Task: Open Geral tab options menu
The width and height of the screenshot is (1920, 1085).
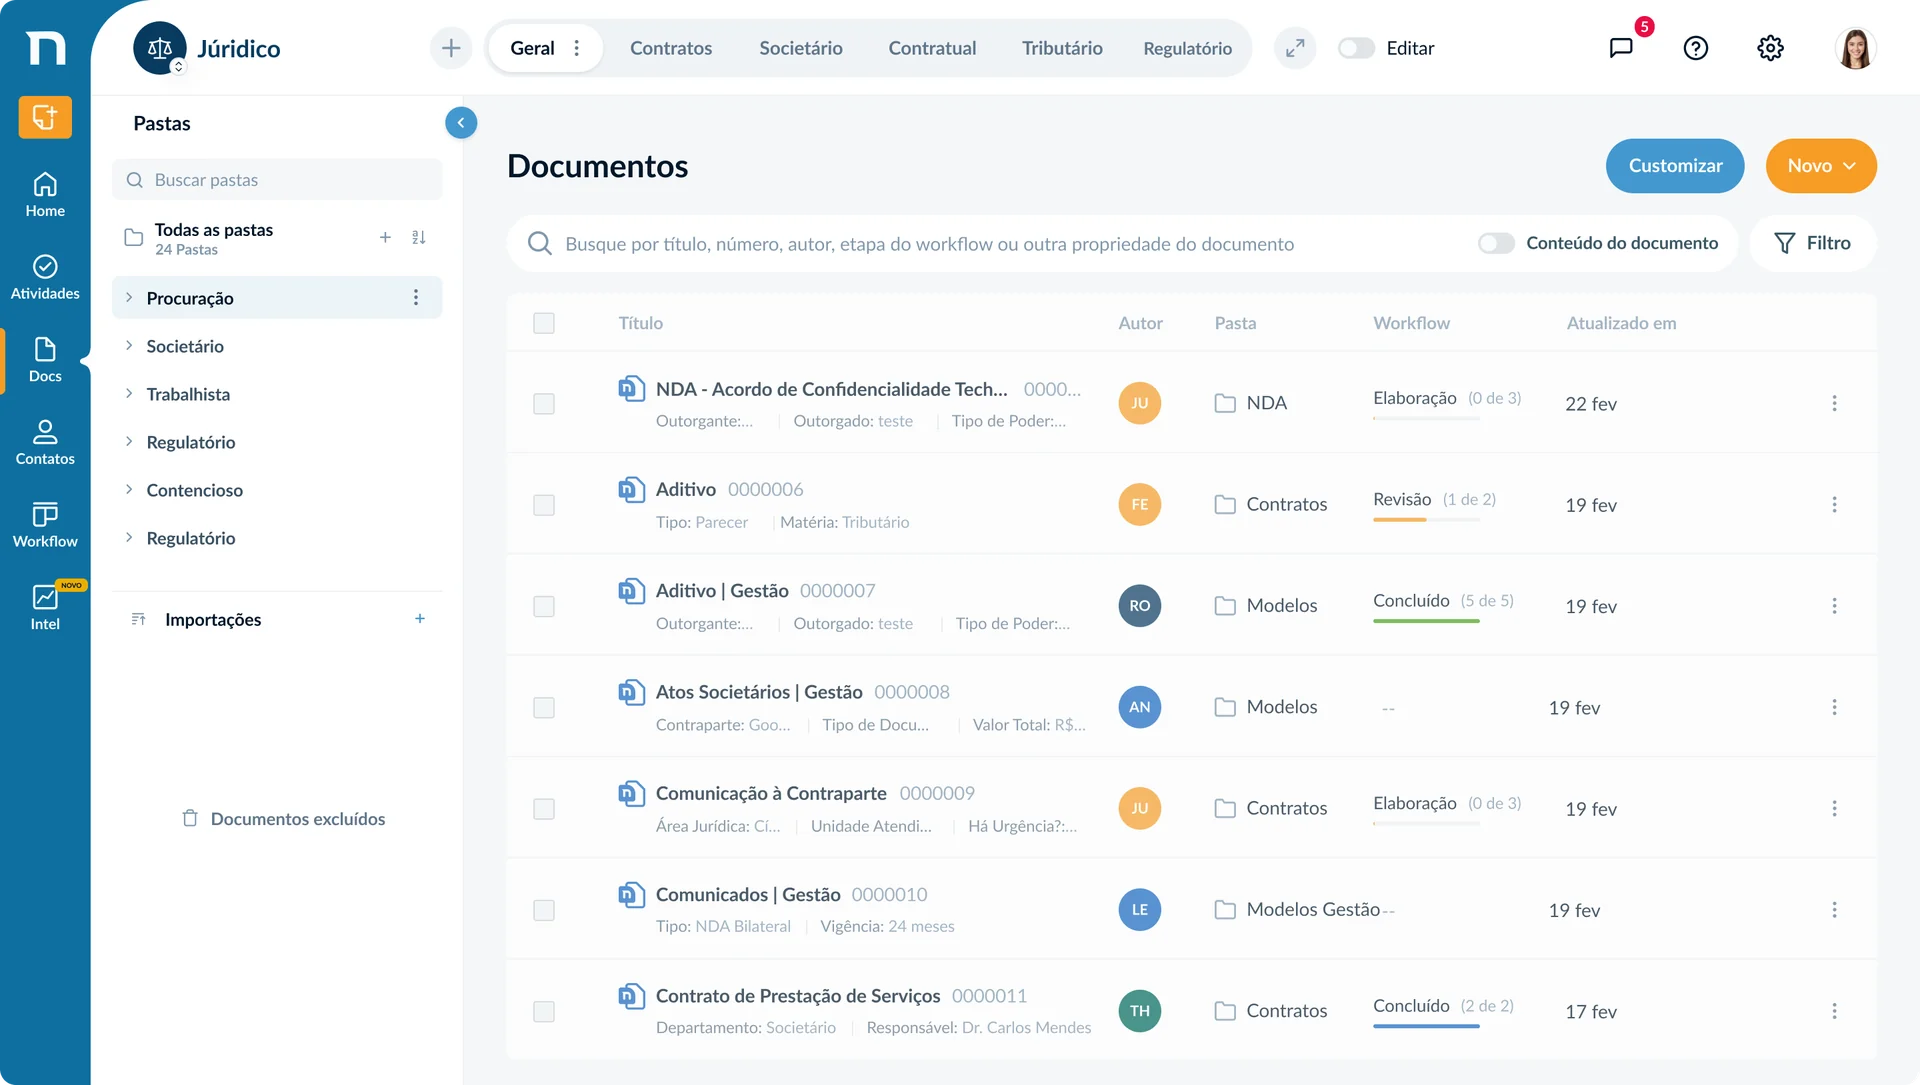Action: tap(577, 48)
